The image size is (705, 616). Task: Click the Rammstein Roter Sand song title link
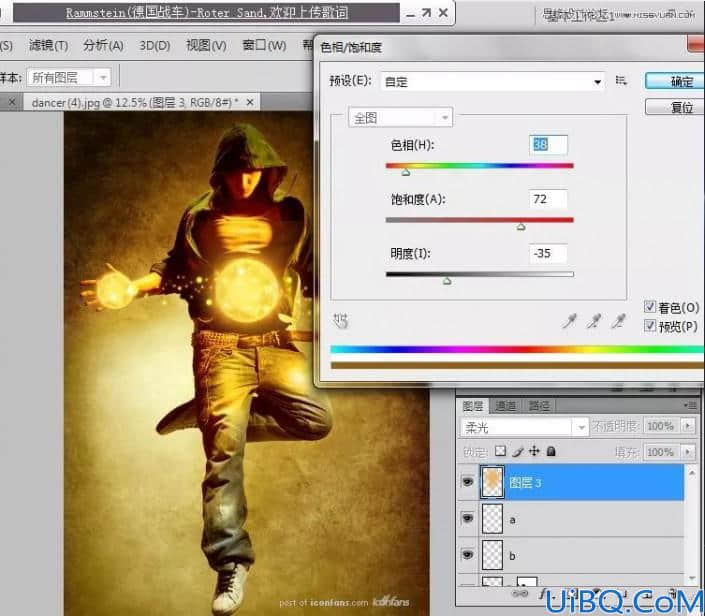207,13
